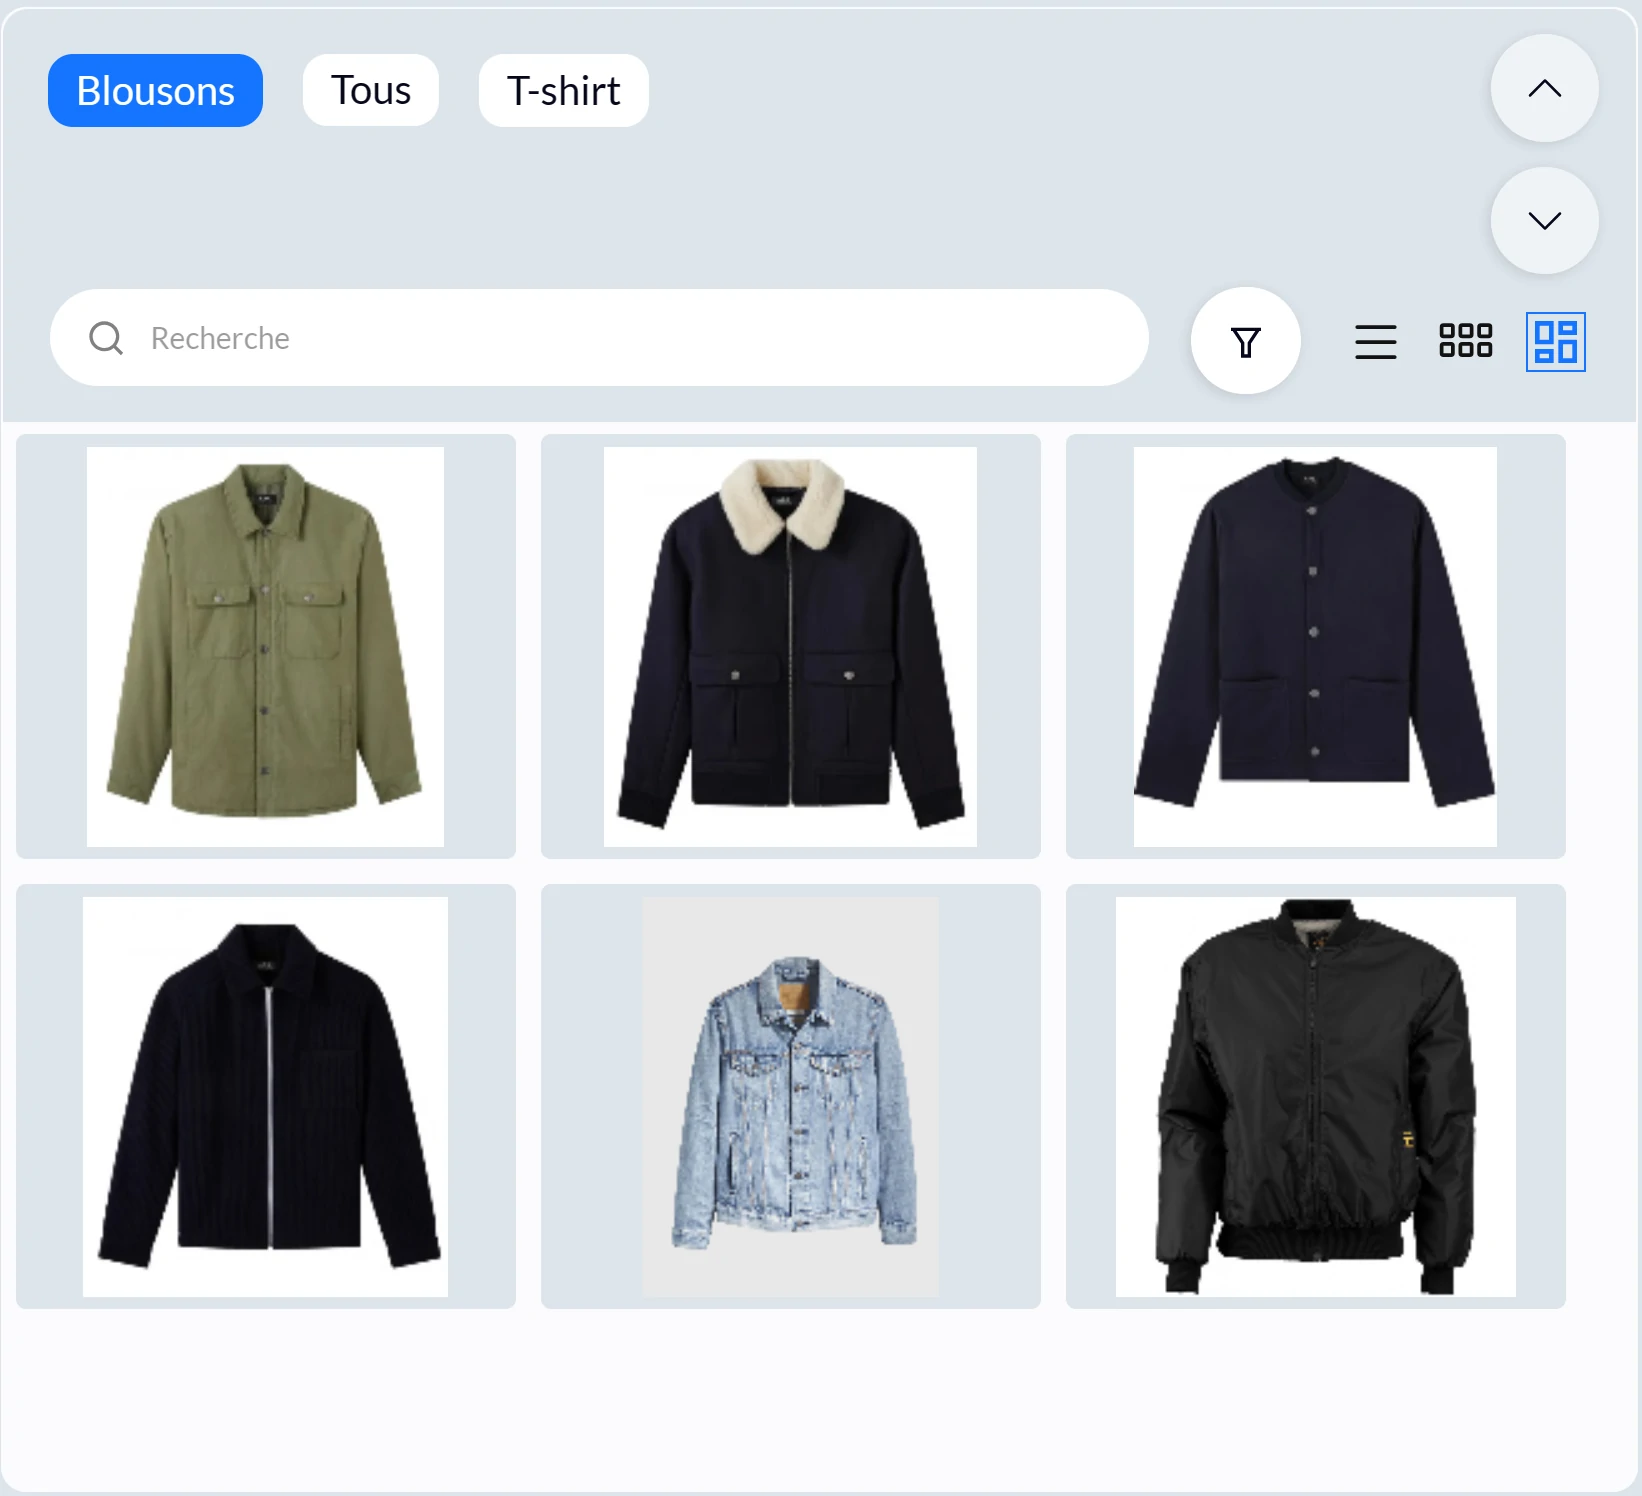
Task: Switch to the Tous category tab
Action: 371,91
